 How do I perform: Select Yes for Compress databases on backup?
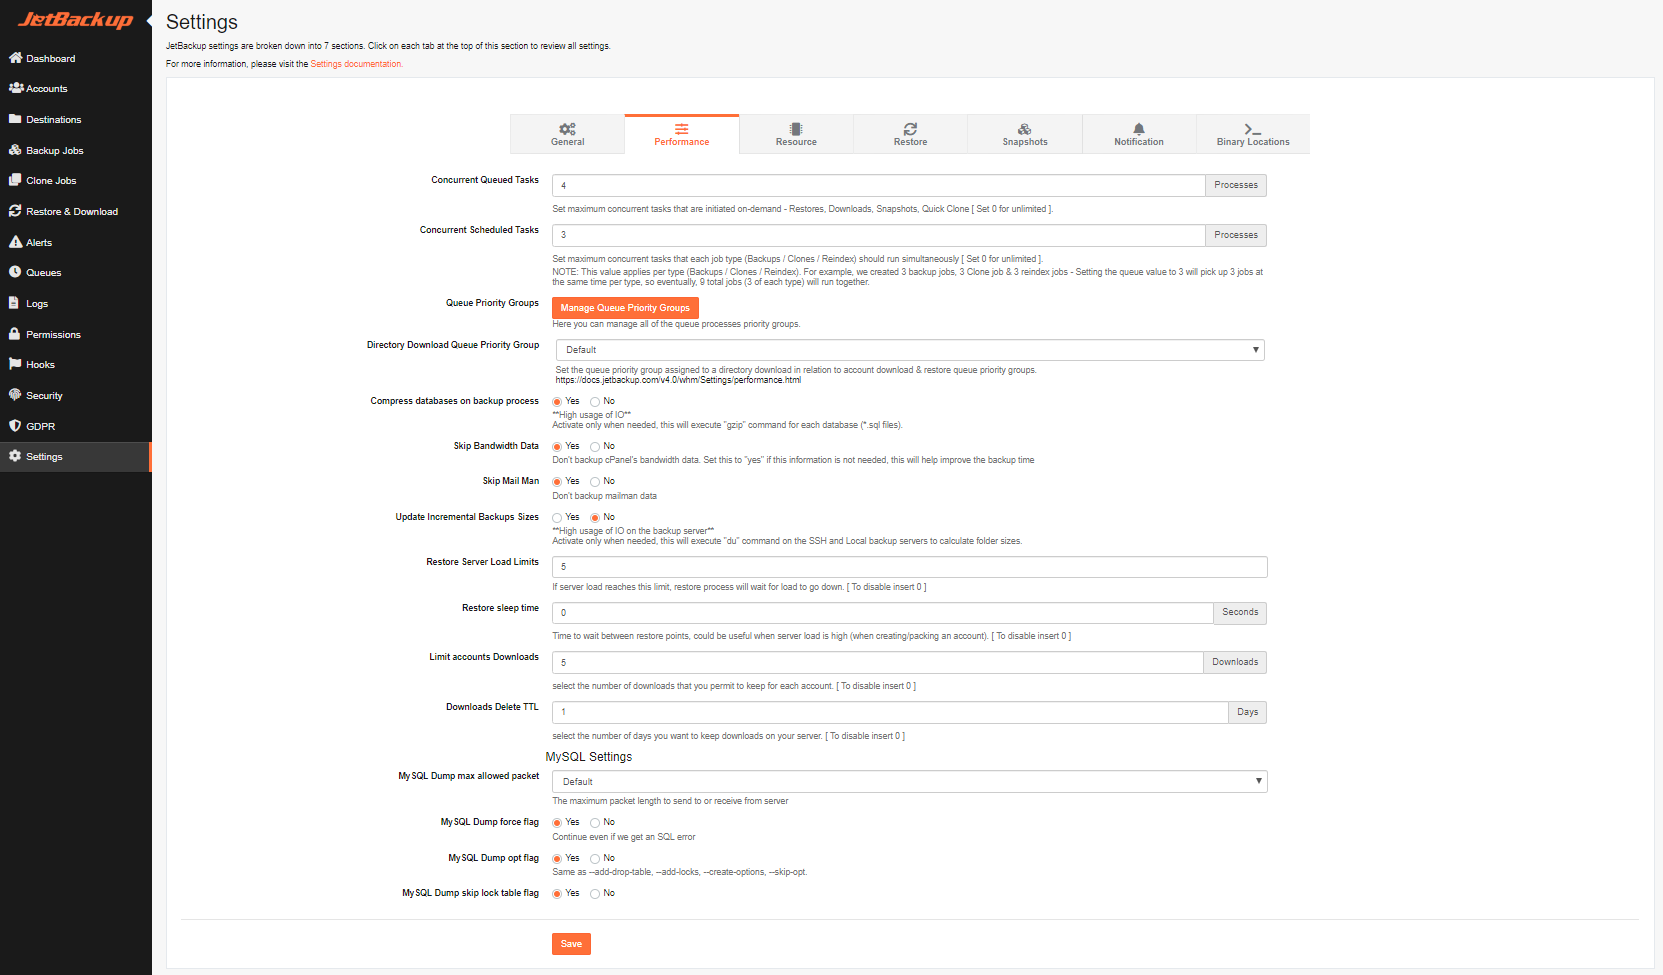point(557,402)
